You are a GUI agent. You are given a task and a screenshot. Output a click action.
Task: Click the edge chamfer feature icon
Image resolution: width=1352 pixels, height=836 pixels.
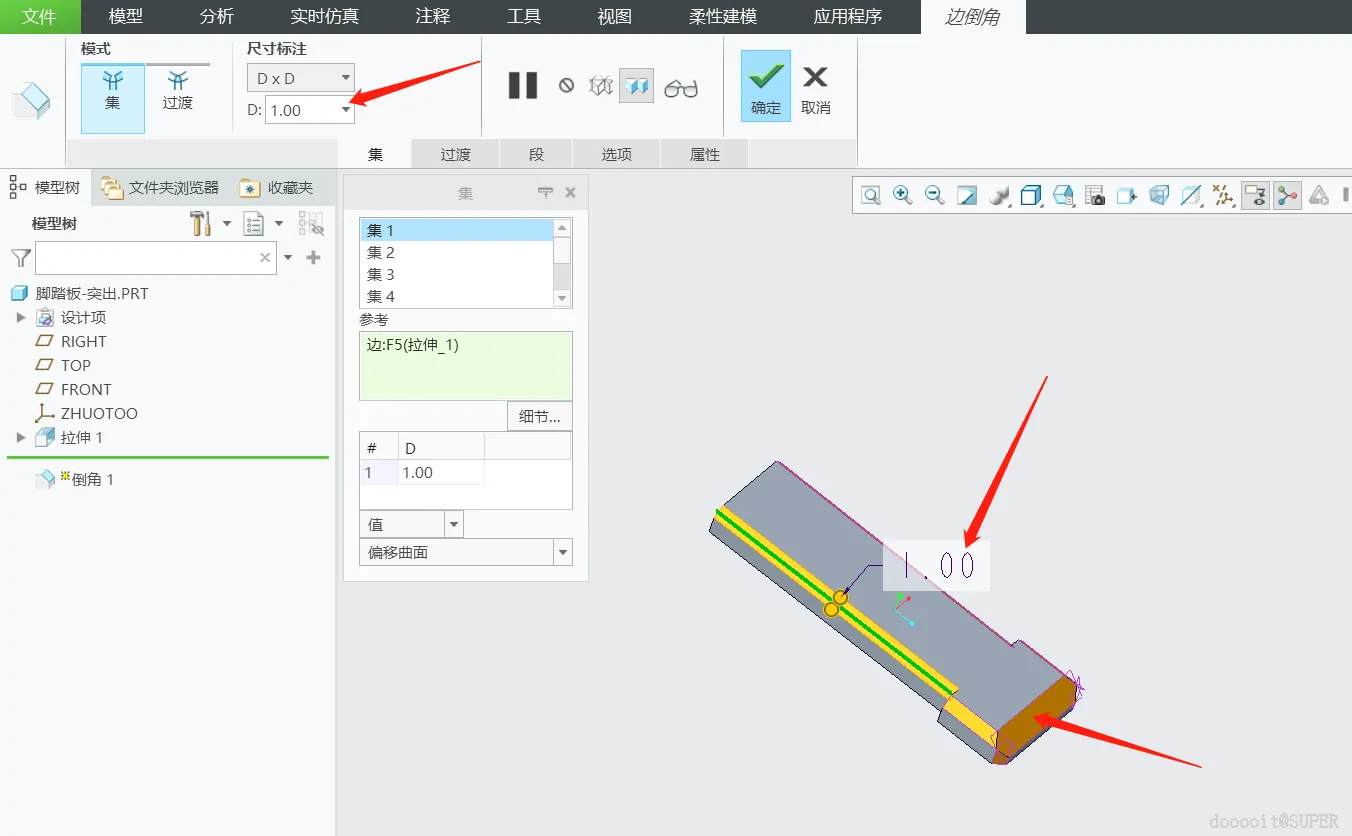[x=30, y=101]
